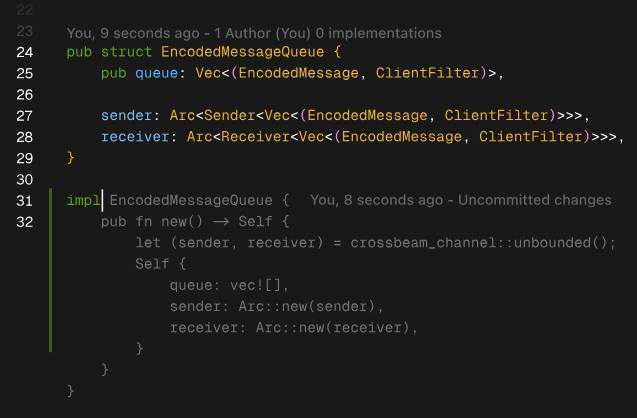Select line number 27 in the gutter

26,116
